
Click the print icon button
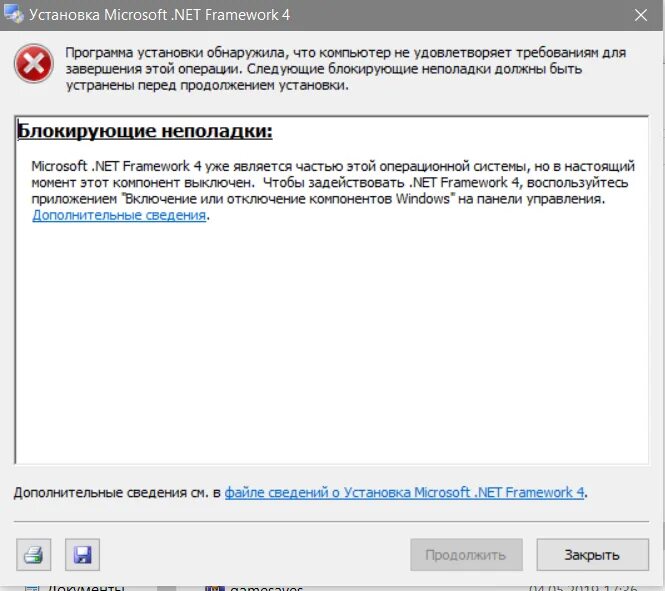click(x=34, y=555)
